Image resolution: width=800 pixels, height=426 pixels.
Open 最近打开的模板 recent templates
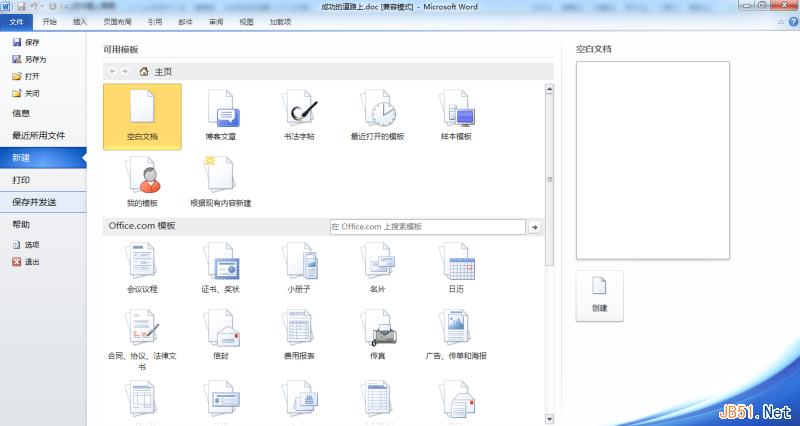tap(378, 115)
